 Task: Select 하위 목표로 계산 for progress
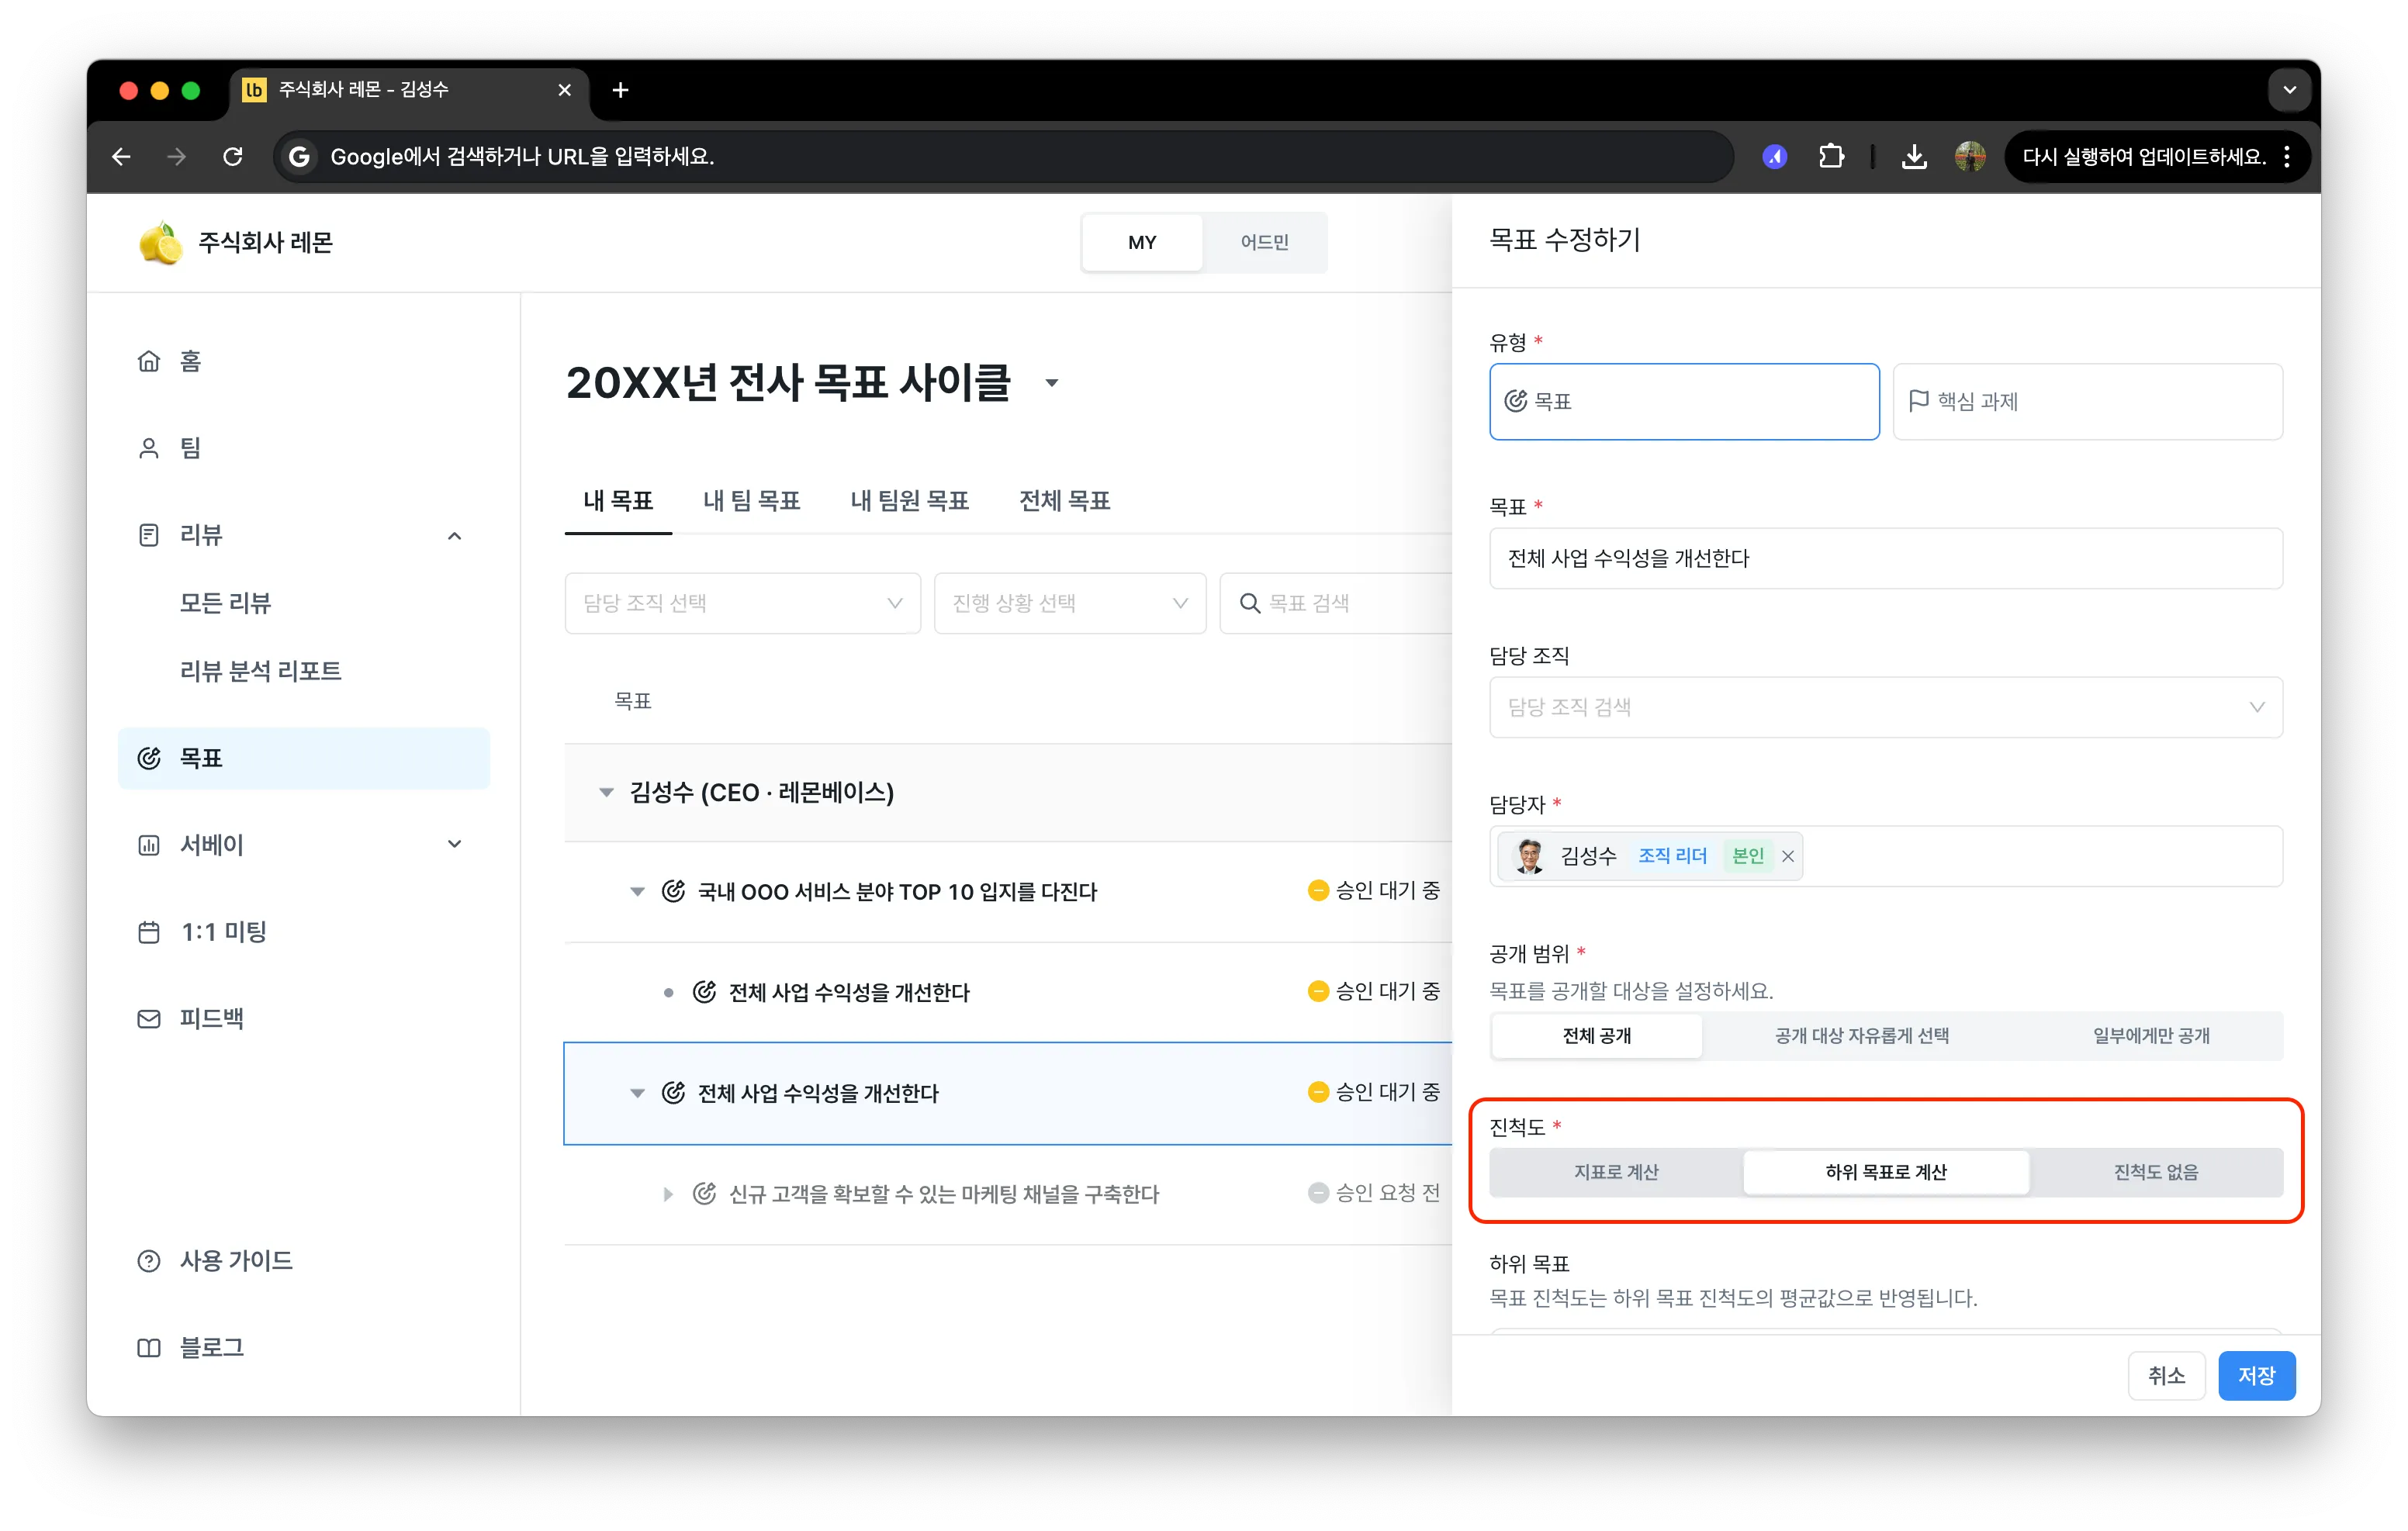(1886, 1172)
